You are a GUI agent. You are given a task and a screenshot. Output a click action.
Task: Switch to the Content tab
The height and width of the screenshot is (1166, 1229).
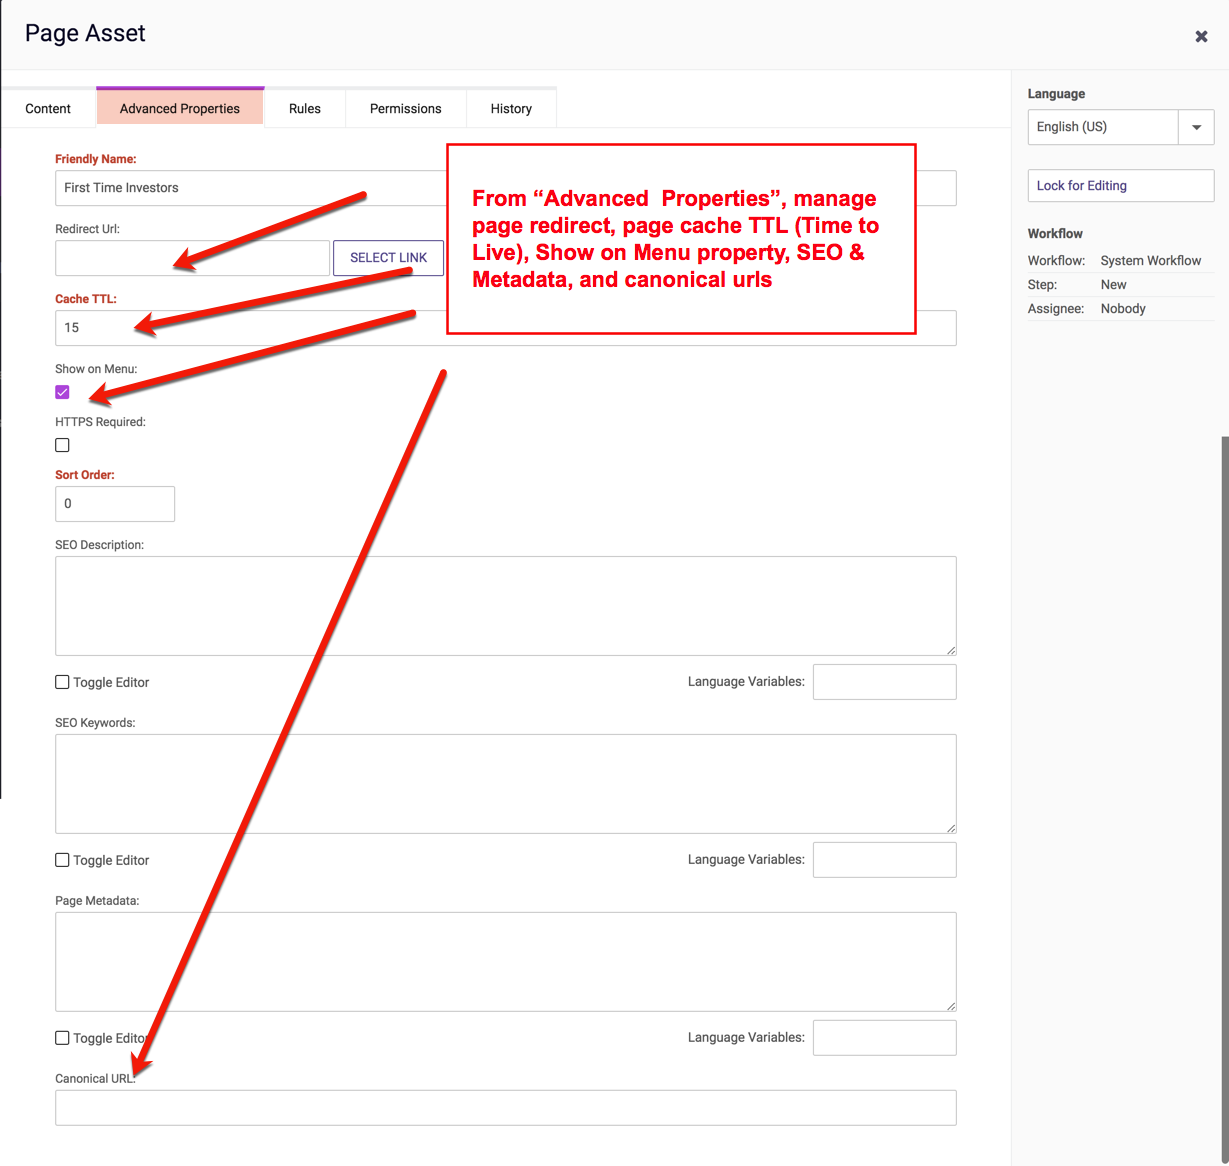[48, 109]
